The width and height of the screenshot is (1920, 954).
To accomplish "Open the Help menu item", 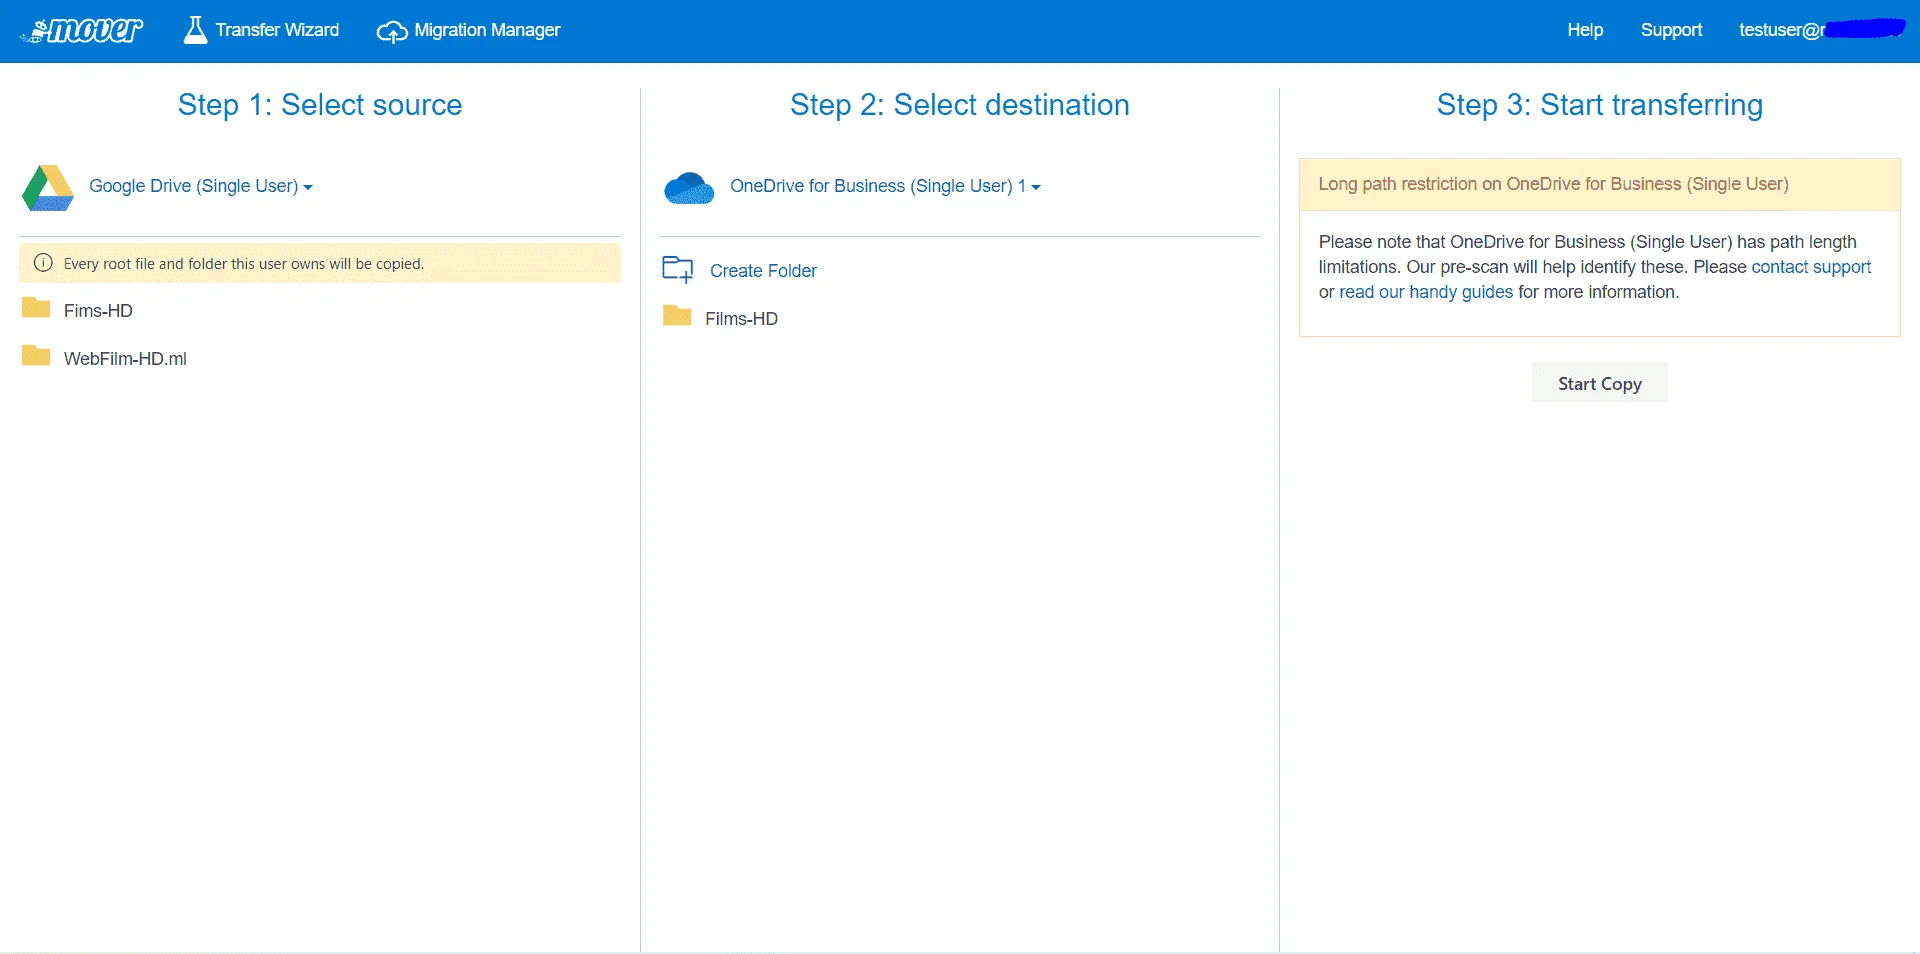I will pyautogui.click(x=1585, y=30).
